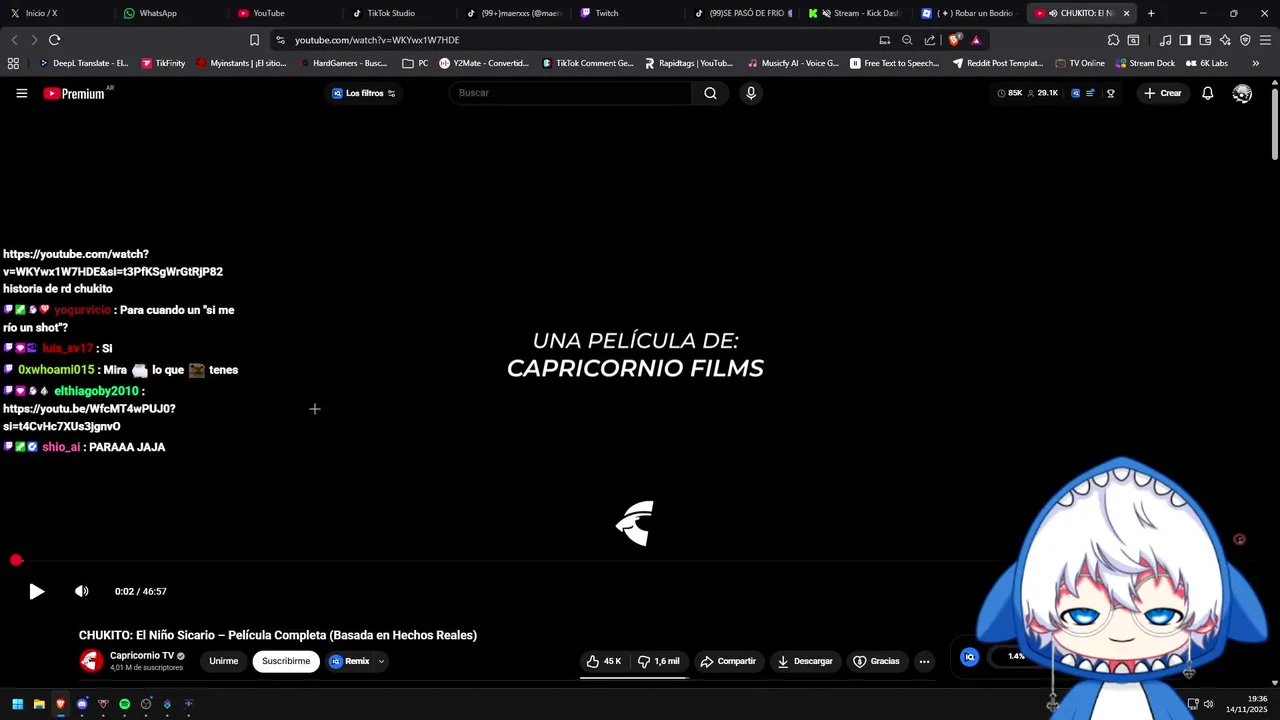Open the Brave Rewards triangle icon
1280x720 pixels.
(976, 40)
